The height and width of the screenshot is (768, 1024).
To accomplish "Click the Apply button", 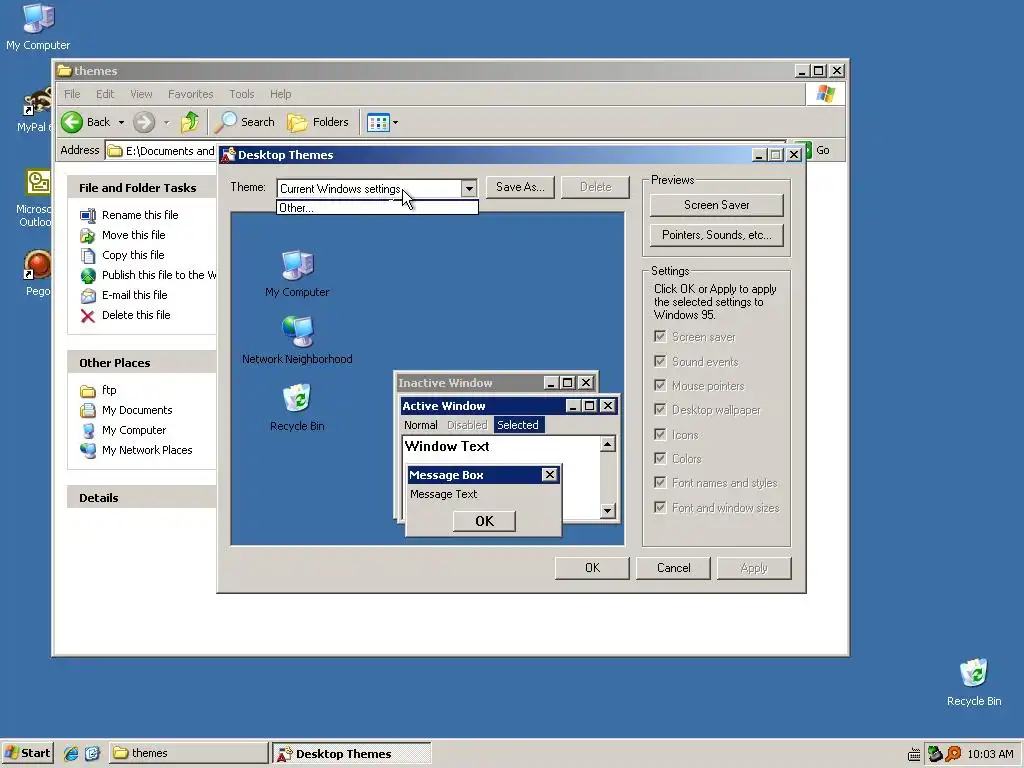I will click(x=754, y=568).
